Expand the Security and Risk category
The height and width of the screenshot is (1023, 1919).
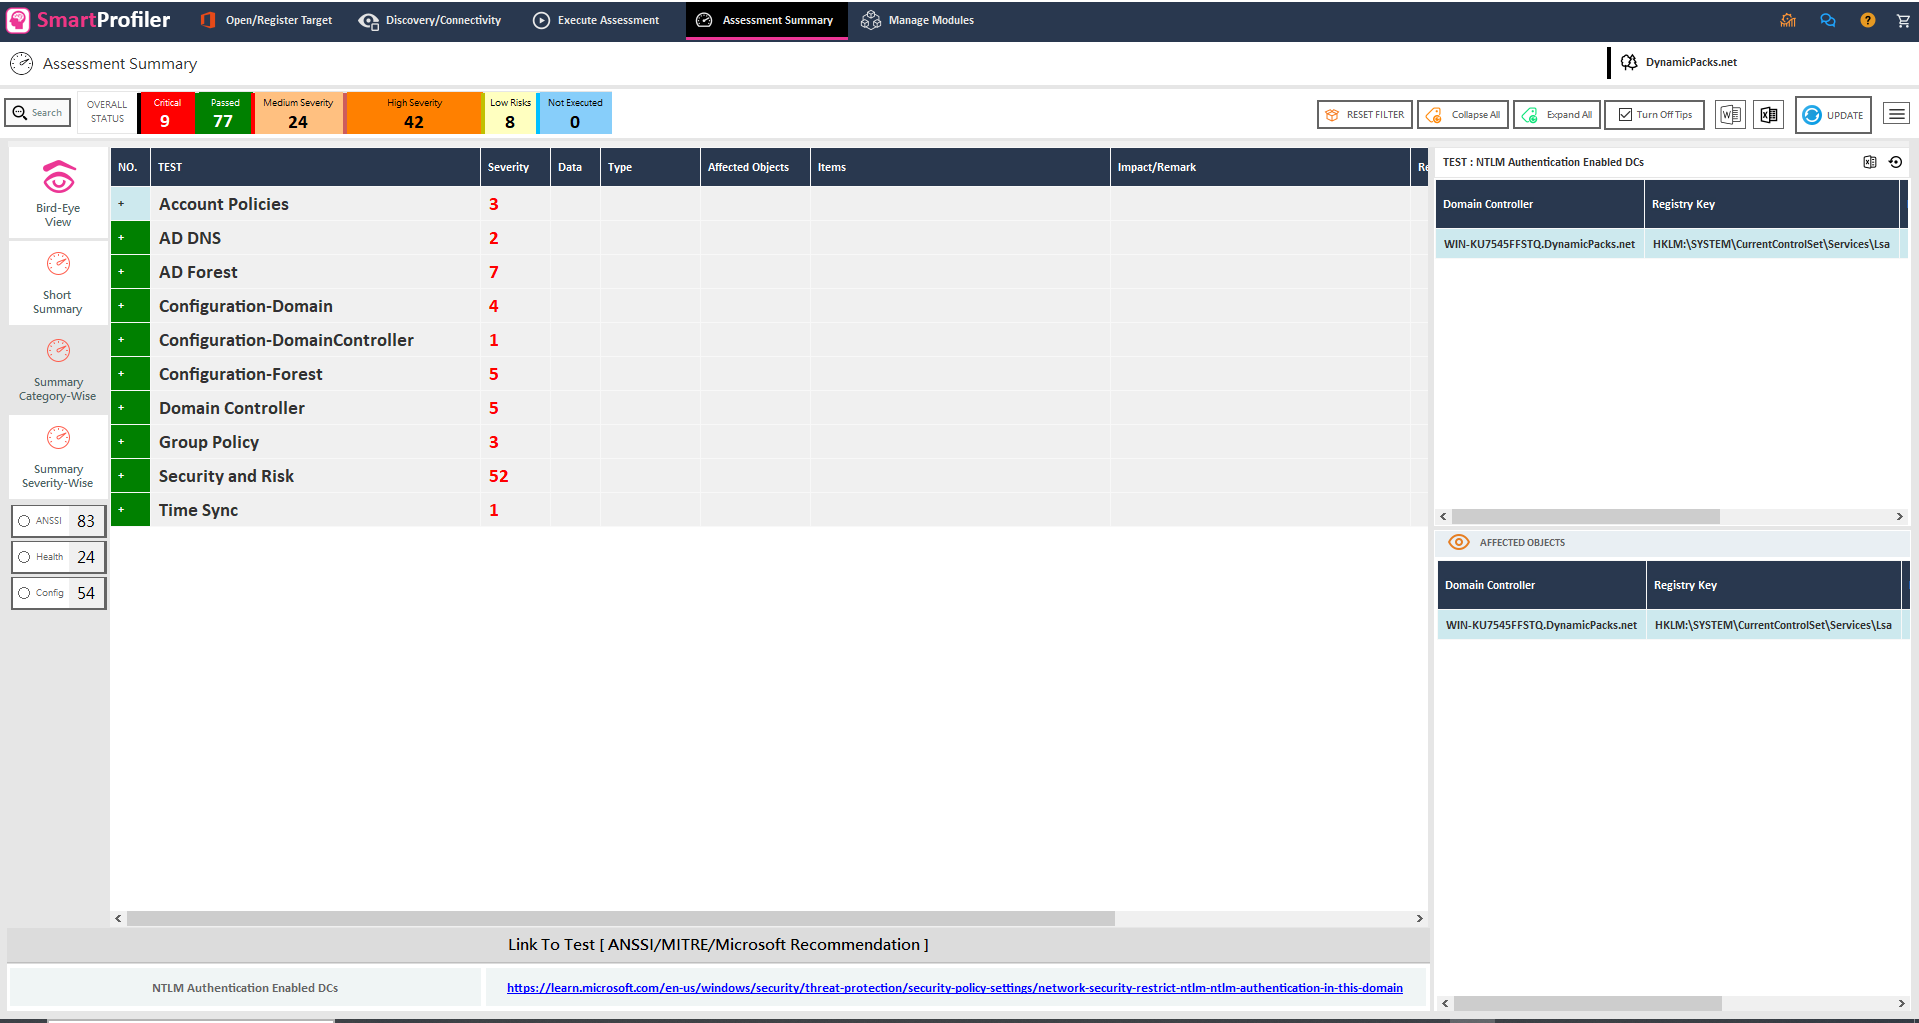130,476
